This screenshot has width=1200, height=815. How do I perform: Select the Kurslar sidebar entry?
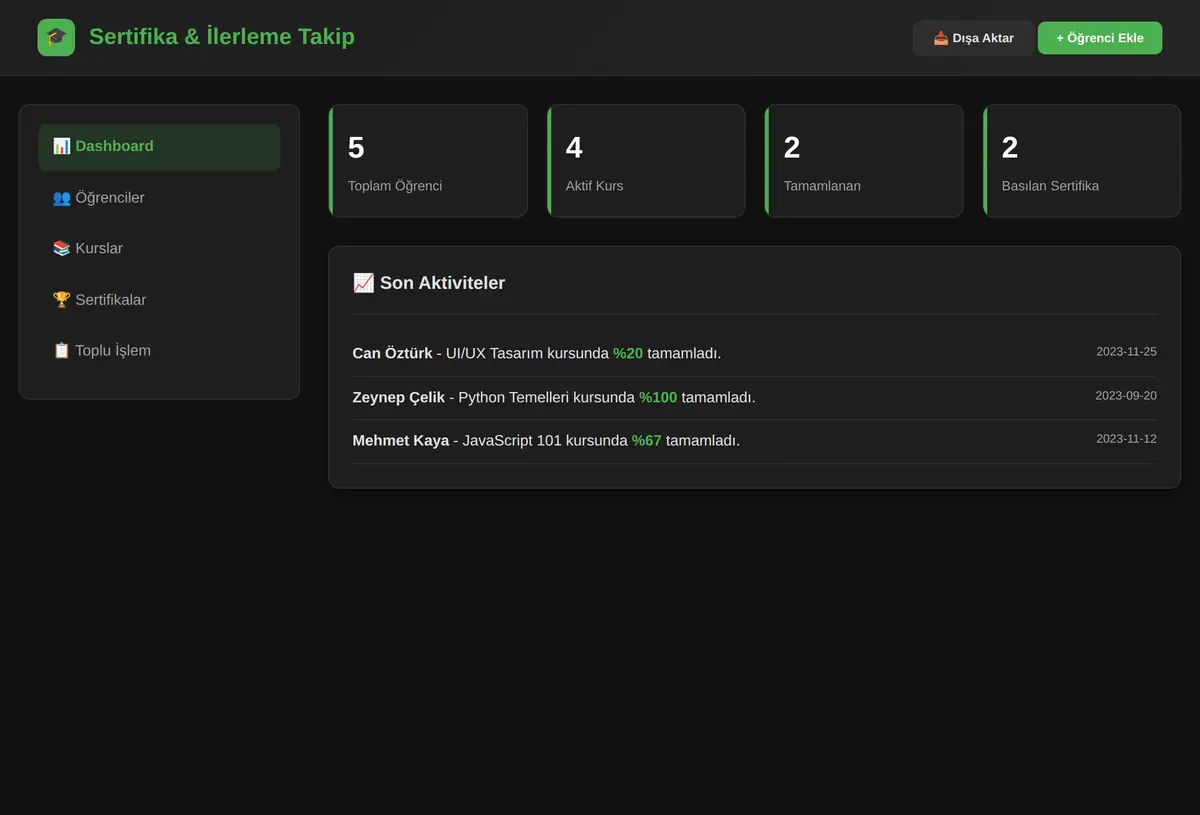[x=159, y=248]
